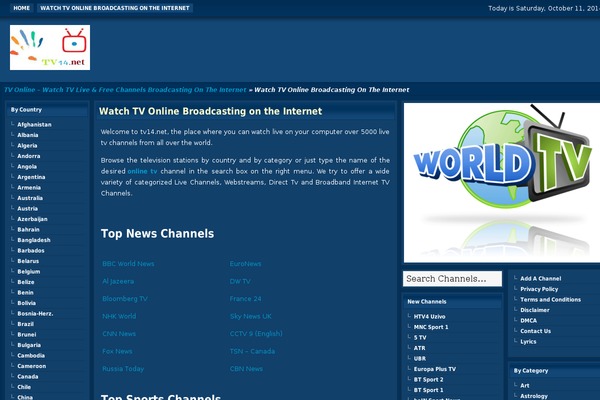The width and height of the screenshot is (600, 400).
Task: Open UBR new channel
Action: click(x=419, y=359)
